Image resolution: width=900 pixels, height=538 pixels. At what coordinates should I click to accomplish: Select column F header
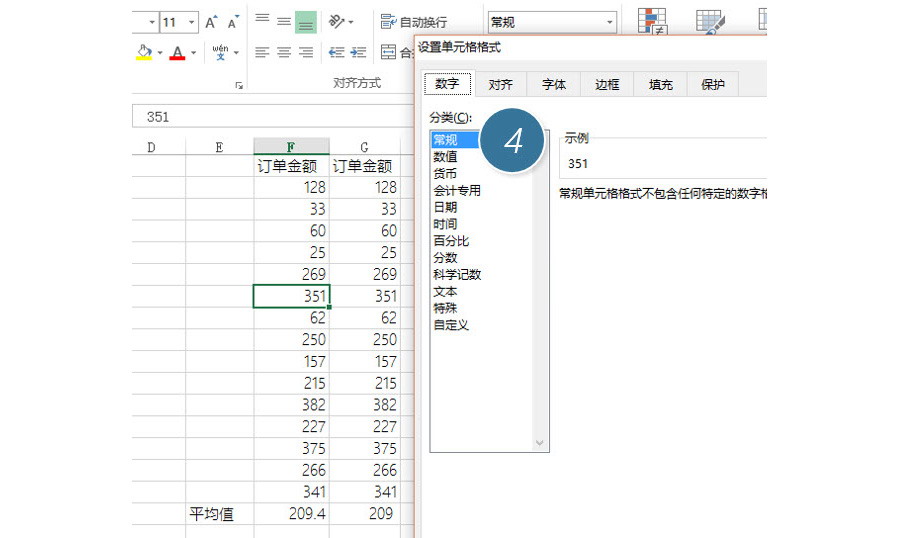(x=291, y=147)
